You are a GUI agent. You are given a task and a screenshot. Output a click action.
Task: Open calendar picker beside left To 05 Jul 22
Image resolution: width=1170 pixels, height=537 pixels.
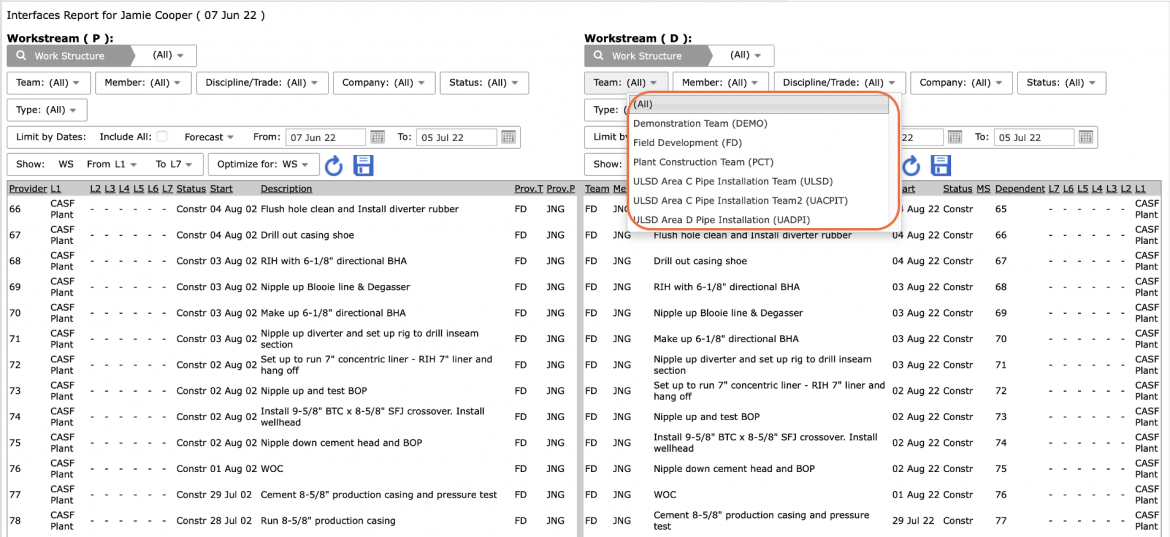point(508,137)
